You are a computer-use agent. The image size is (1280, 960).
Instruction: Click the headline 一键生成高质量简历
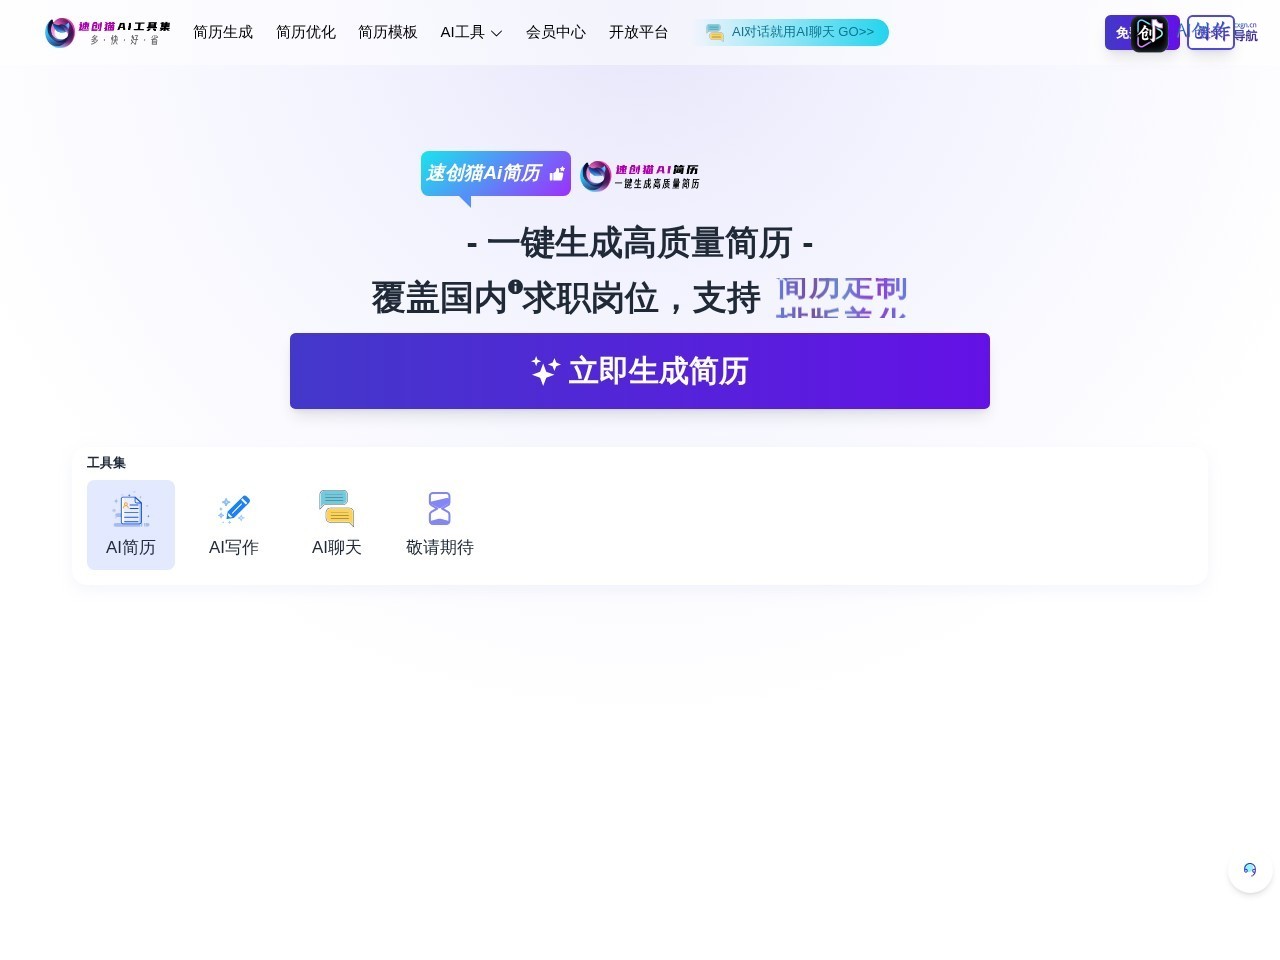[x=640, y=243]
